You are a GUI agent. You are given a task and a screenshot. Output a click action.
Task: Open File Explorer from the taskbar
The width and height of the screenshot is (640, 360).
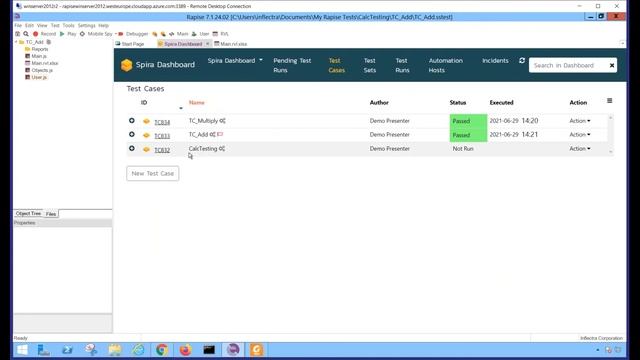[x=115, y=350]
